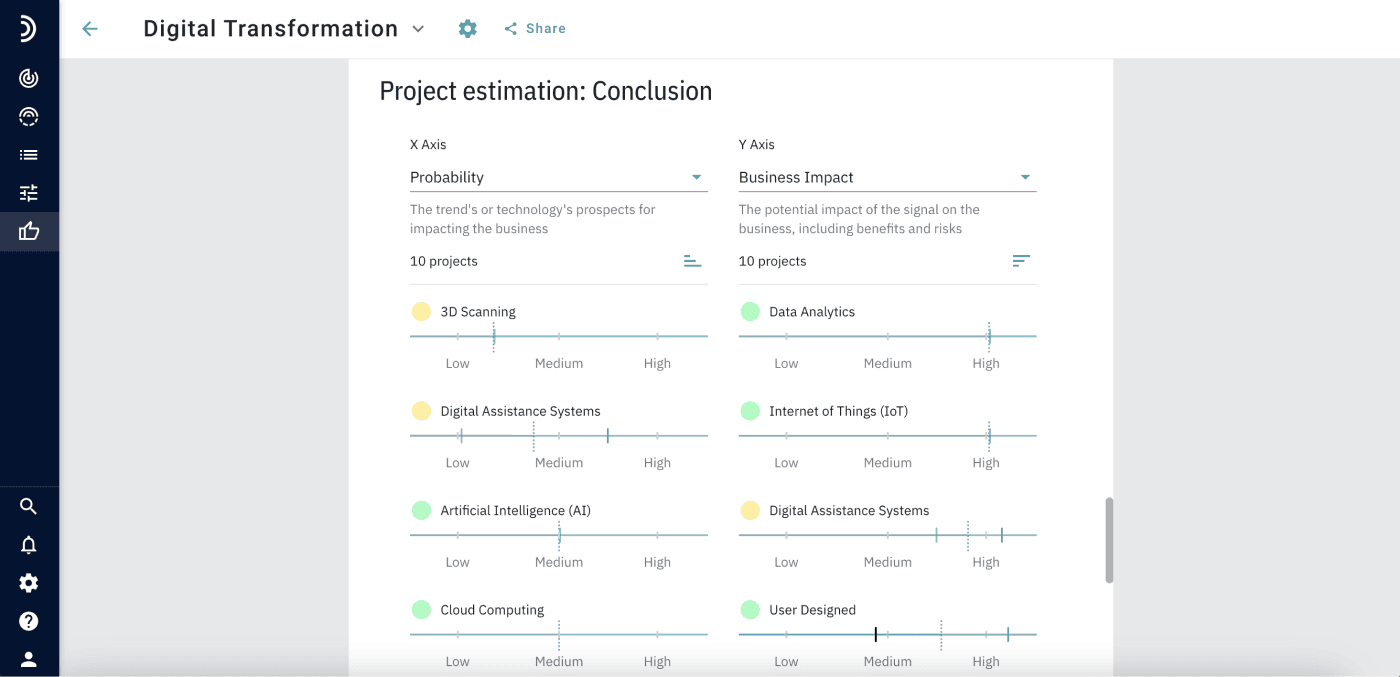
Task: Click the Digital Assistance Systems probability slider
Action: [558, 436]
